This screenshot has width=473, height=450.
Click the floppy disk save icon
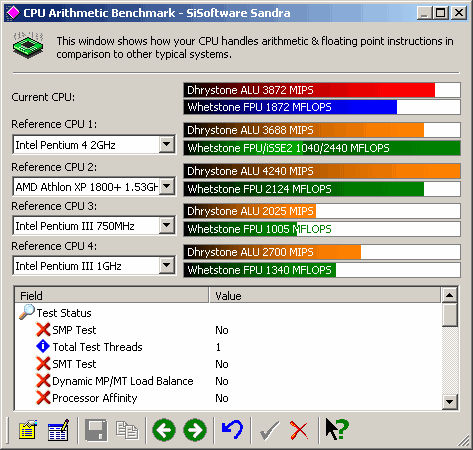point(96,430)
